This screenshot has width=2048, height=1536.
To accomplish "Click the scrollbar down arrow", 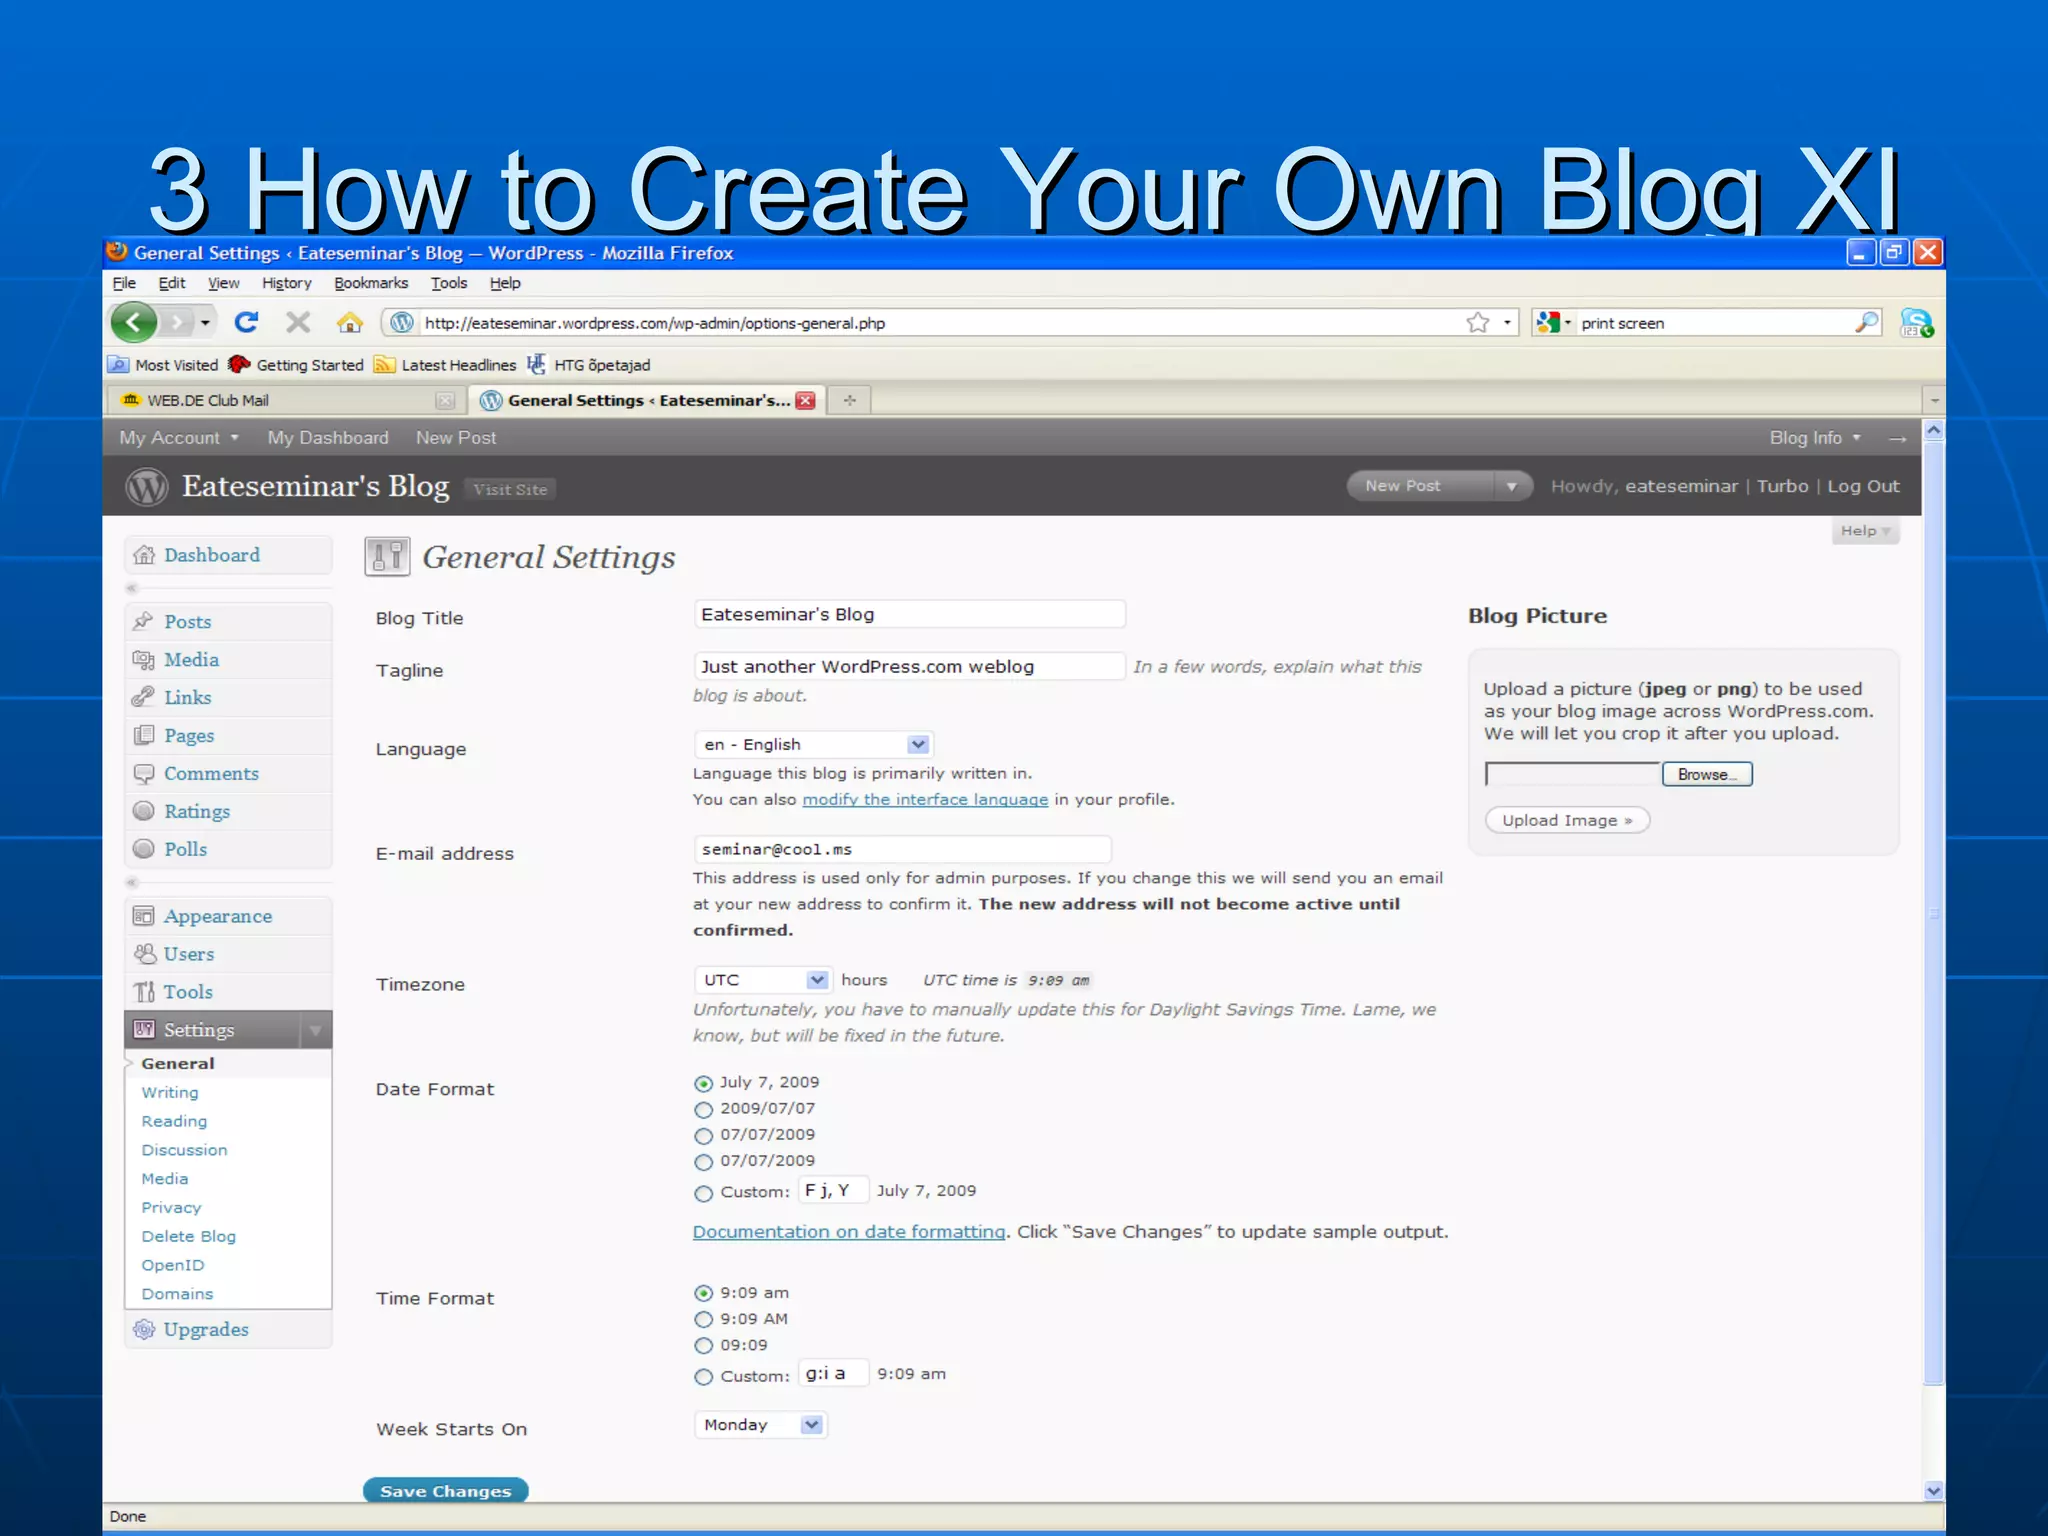I will [x=1934, y=1490].
